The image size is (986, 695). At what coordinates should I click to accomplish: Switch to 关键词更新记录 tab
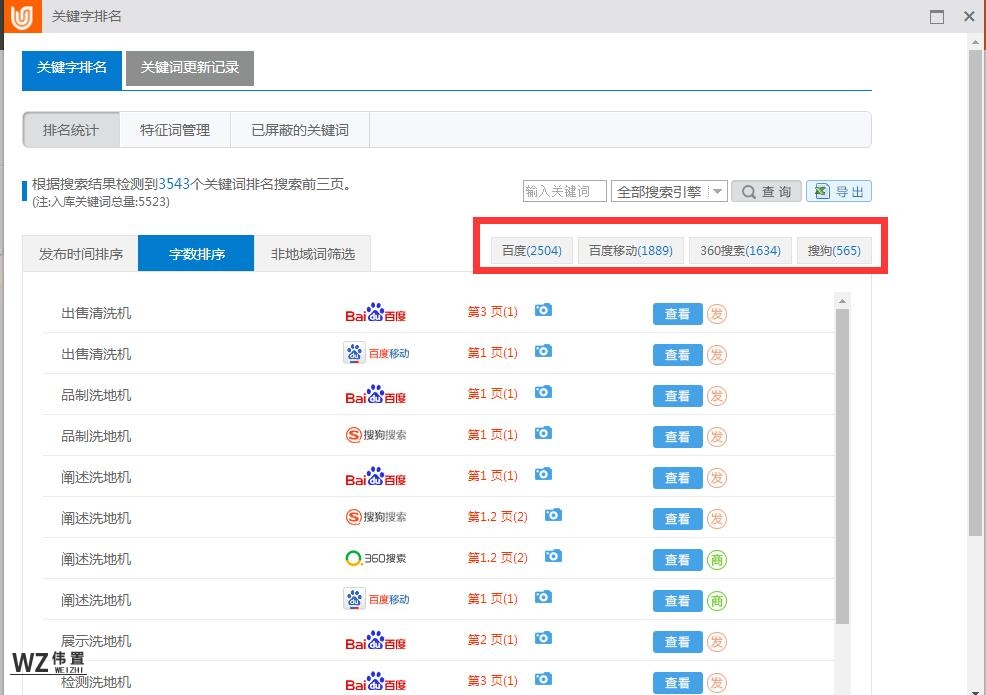(190, 68)
